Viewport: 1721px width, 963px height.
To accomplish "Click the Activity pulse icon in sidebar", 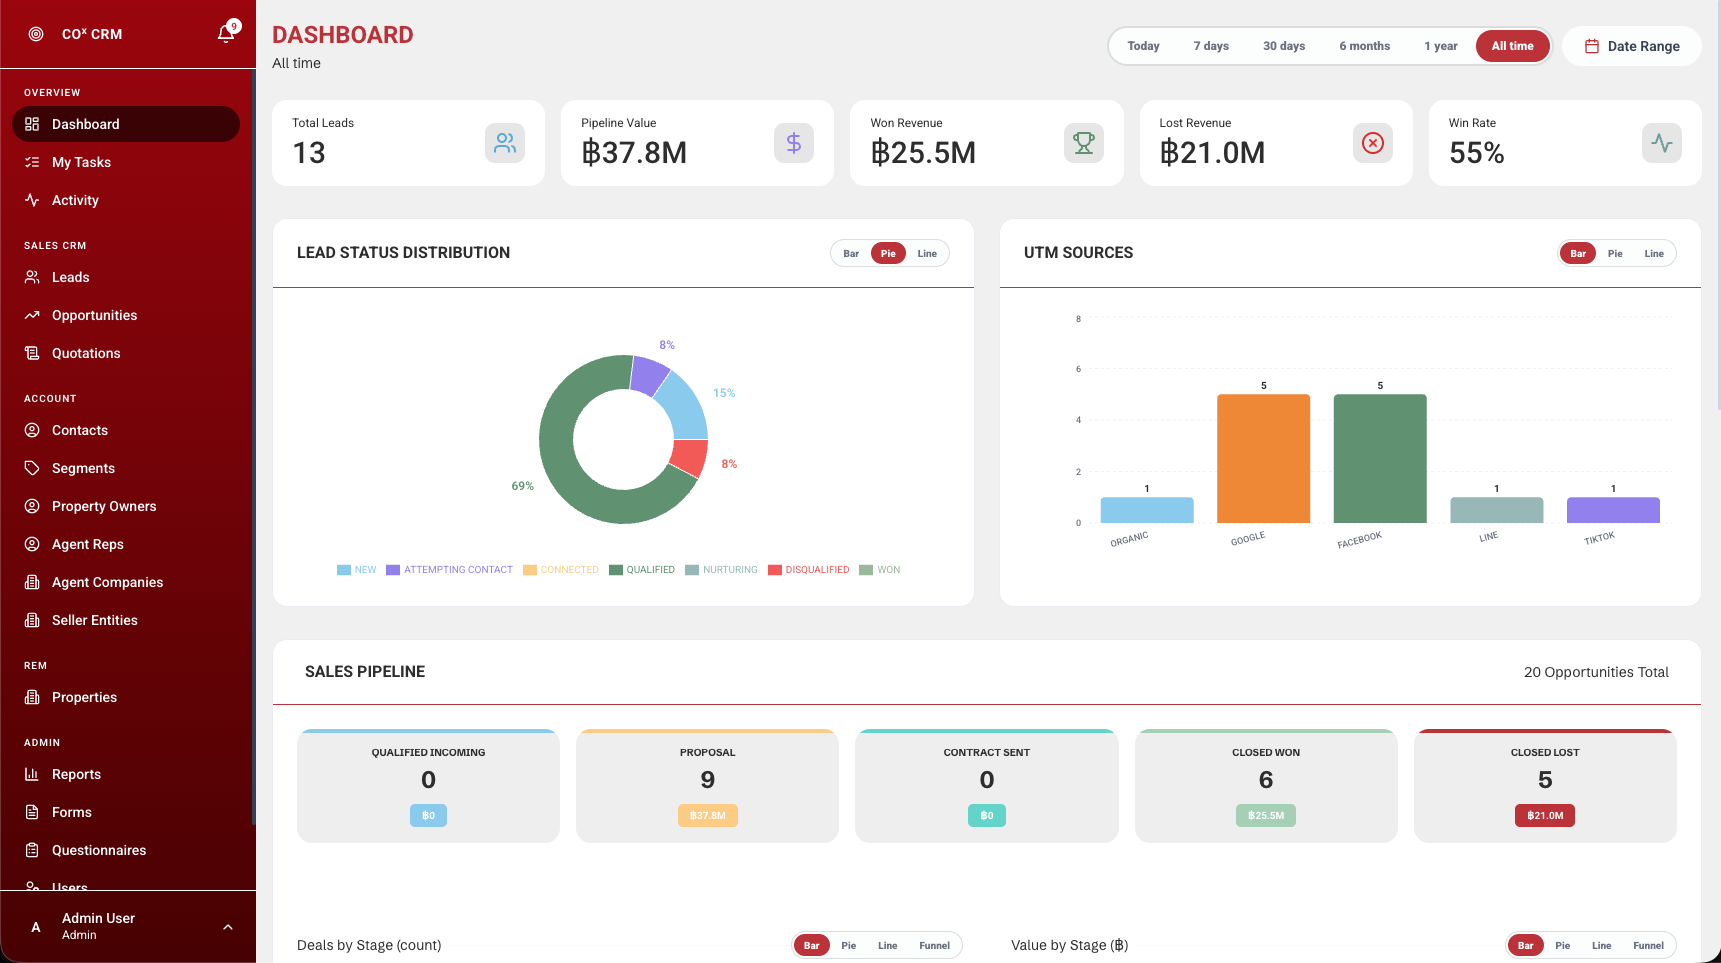I will [x=32, y=200].
